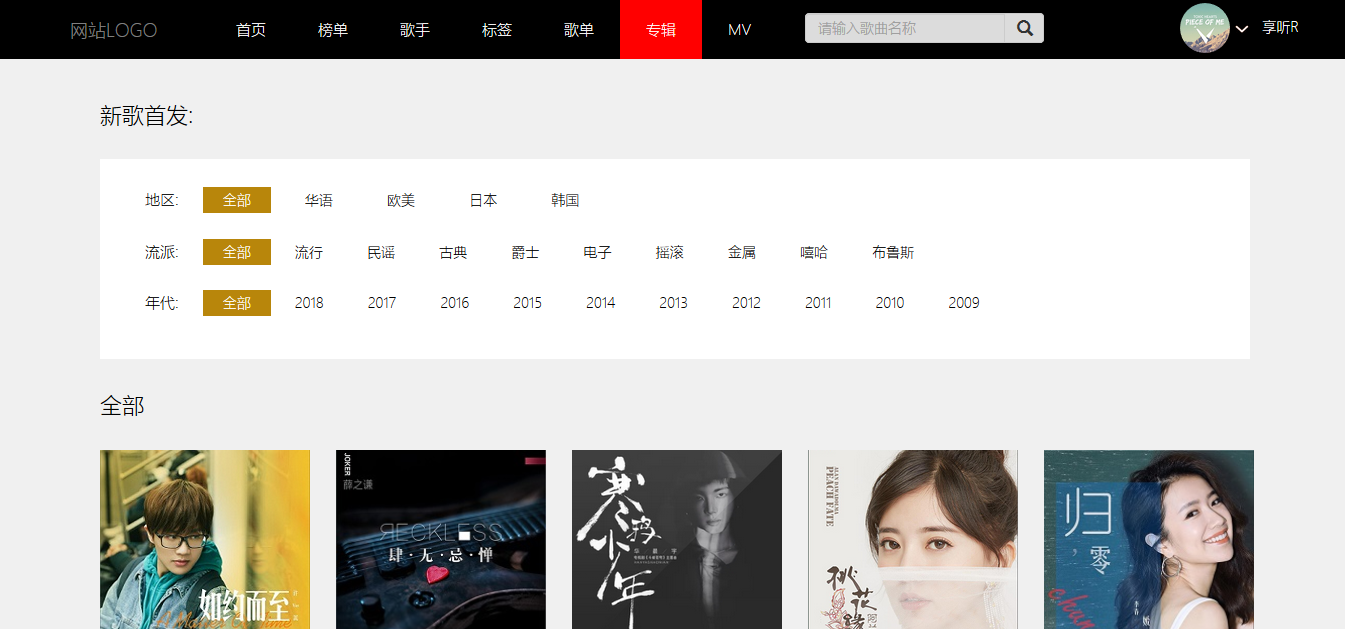Filter genre by 摇滚
The width and height of the screenshot is (1345, 629).
[669, 252]
